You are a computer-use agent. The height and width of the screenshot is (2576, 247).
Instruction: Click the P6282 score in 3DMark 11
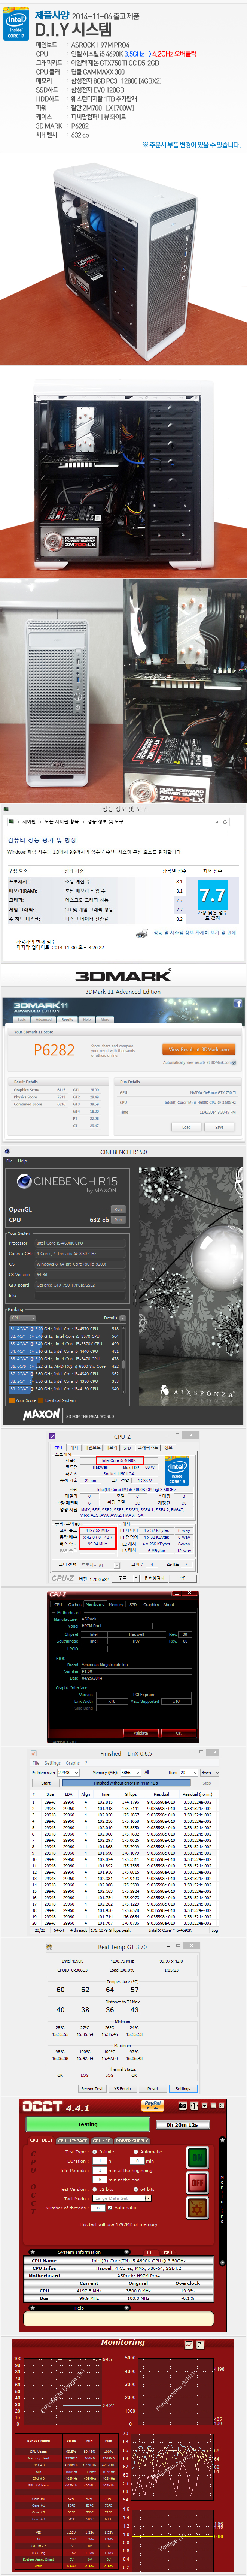click(54, 1050)
